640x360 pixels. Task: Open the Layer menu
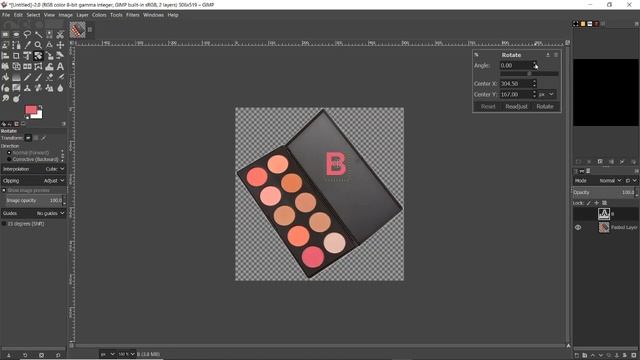tap(82, 15)
